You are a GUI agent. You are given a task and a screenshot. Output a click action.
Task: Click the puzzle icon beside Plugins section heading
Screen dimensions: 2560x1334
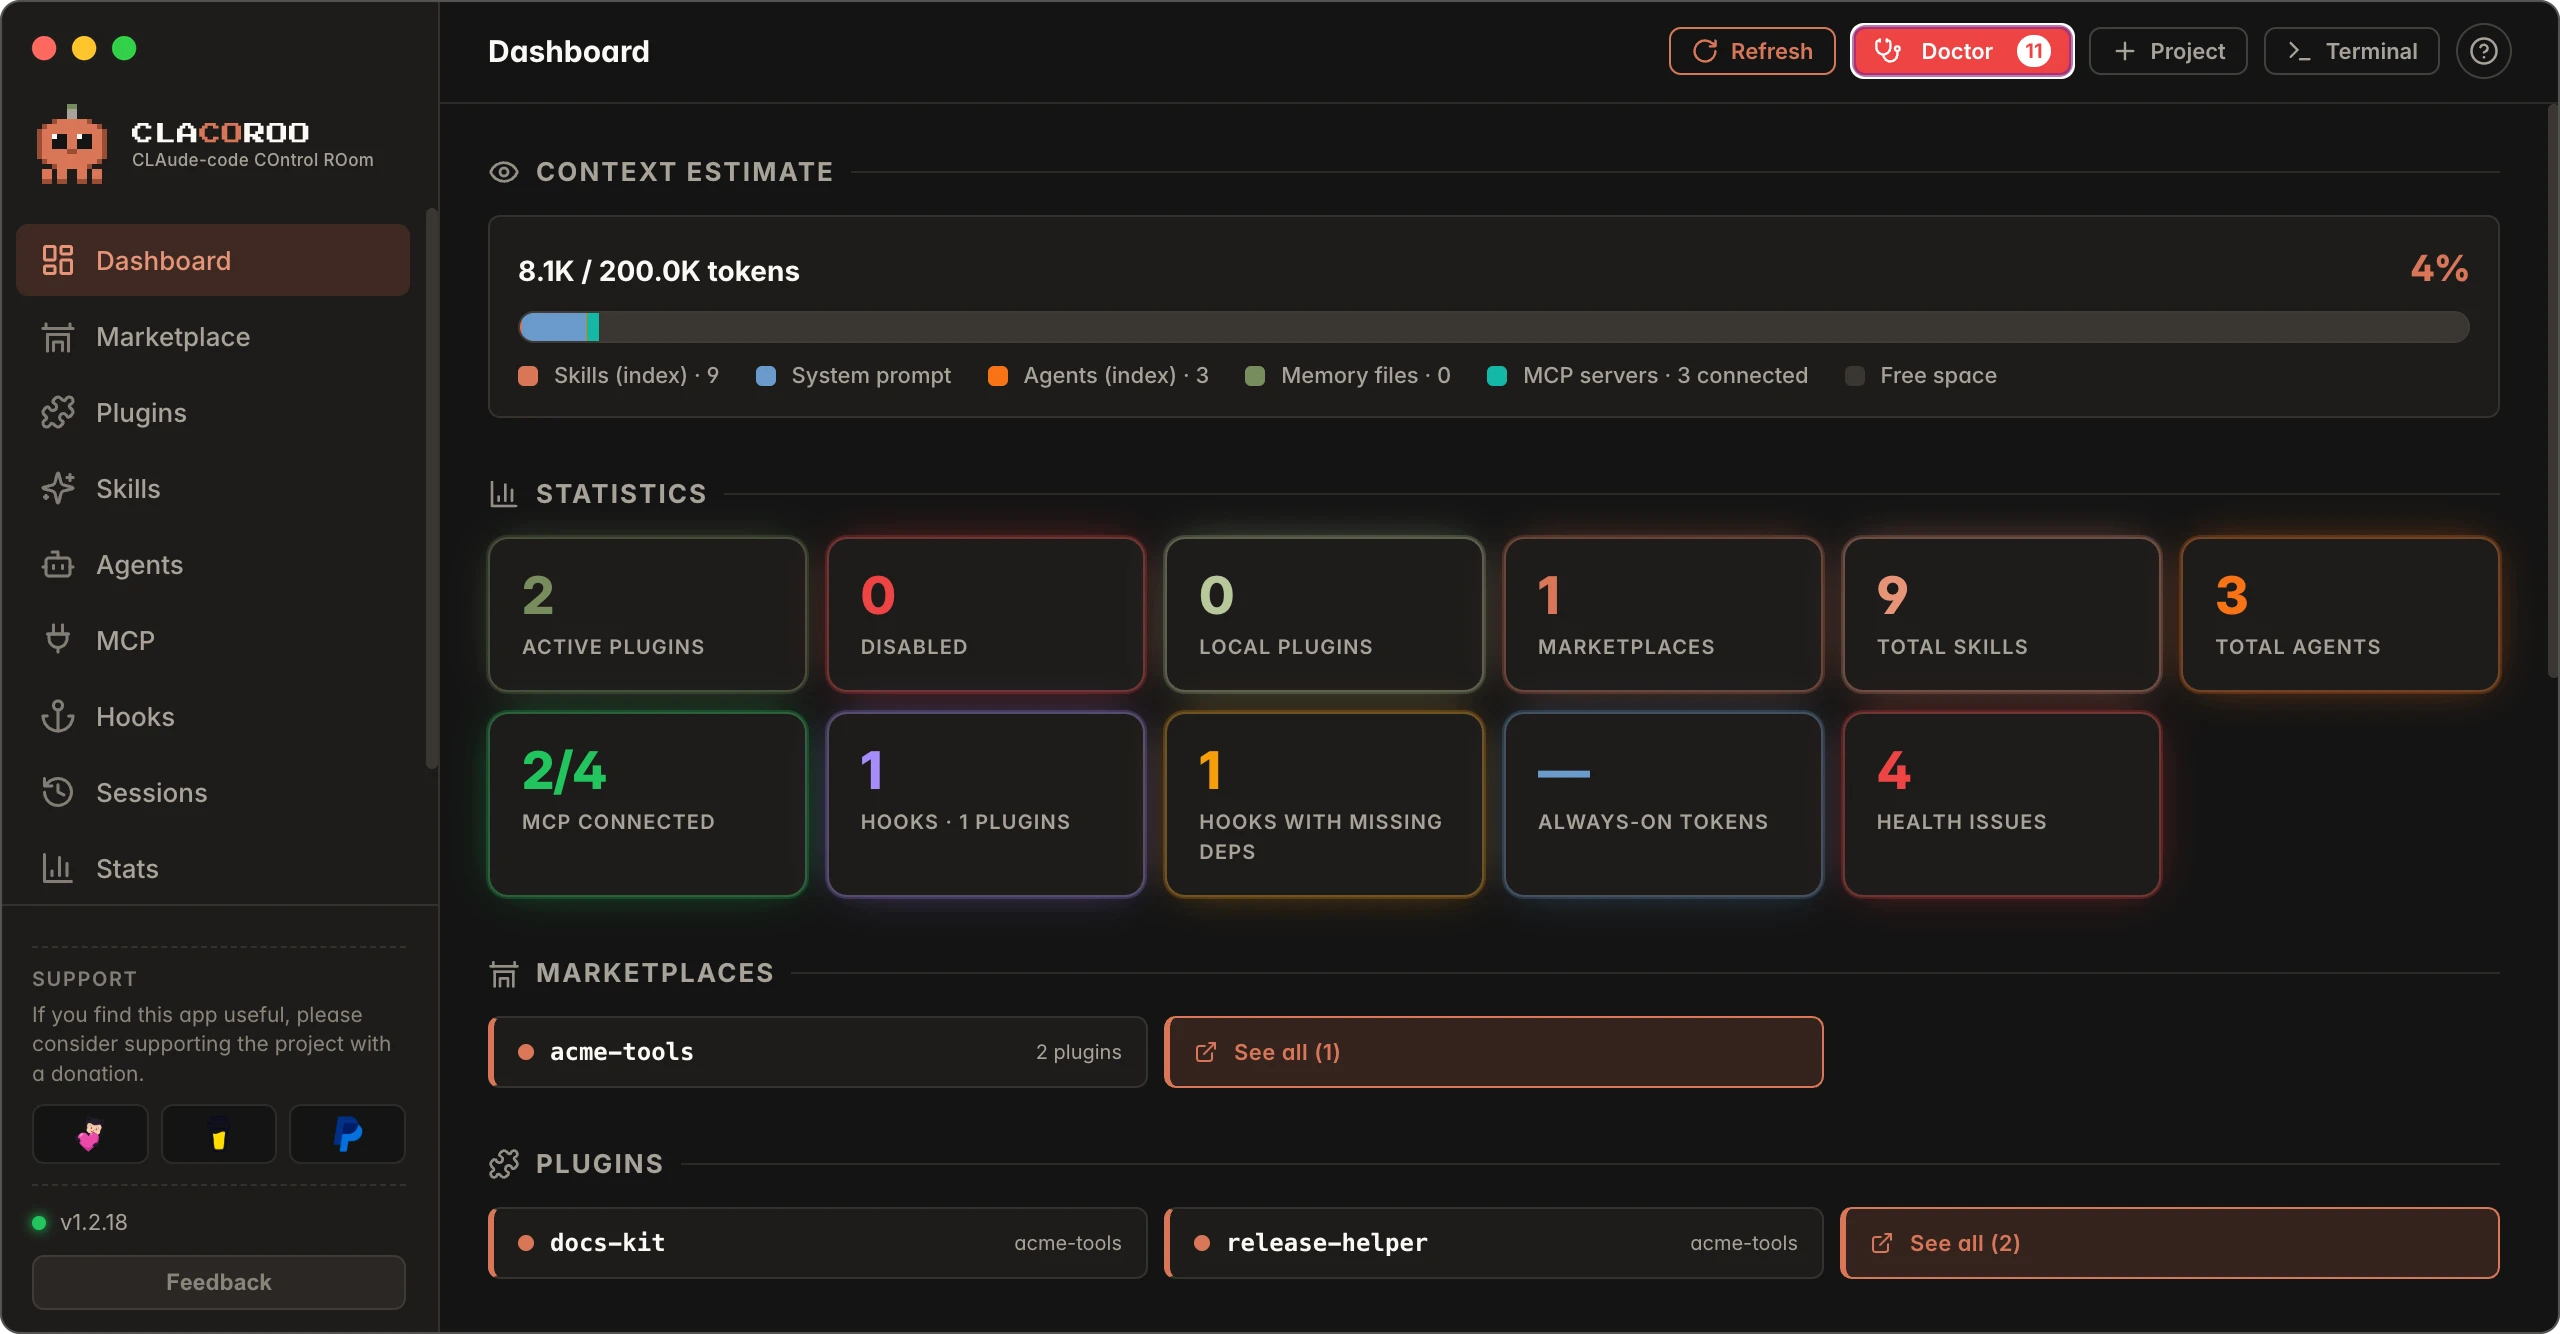click(x=504, y=1164)
